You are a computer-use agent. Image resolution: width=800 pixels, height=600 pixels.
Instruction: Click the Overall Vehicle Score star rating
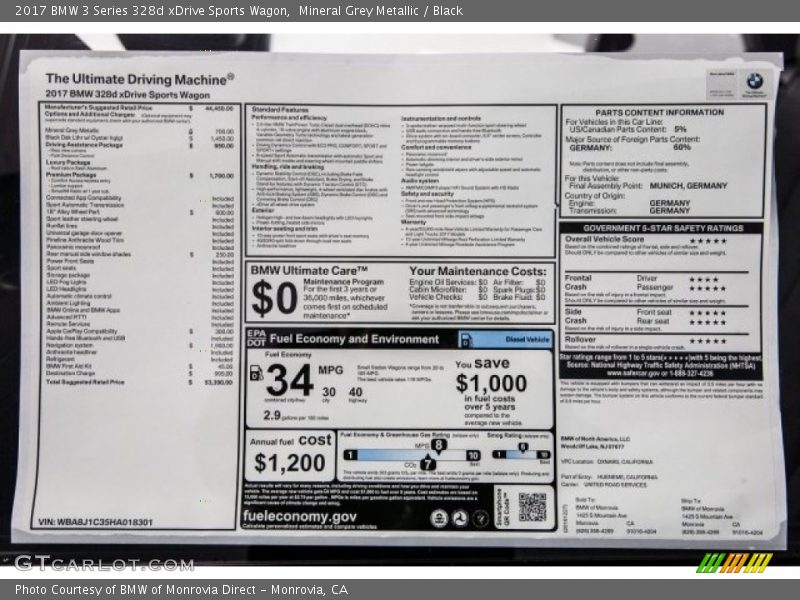[x=708, y=241]
